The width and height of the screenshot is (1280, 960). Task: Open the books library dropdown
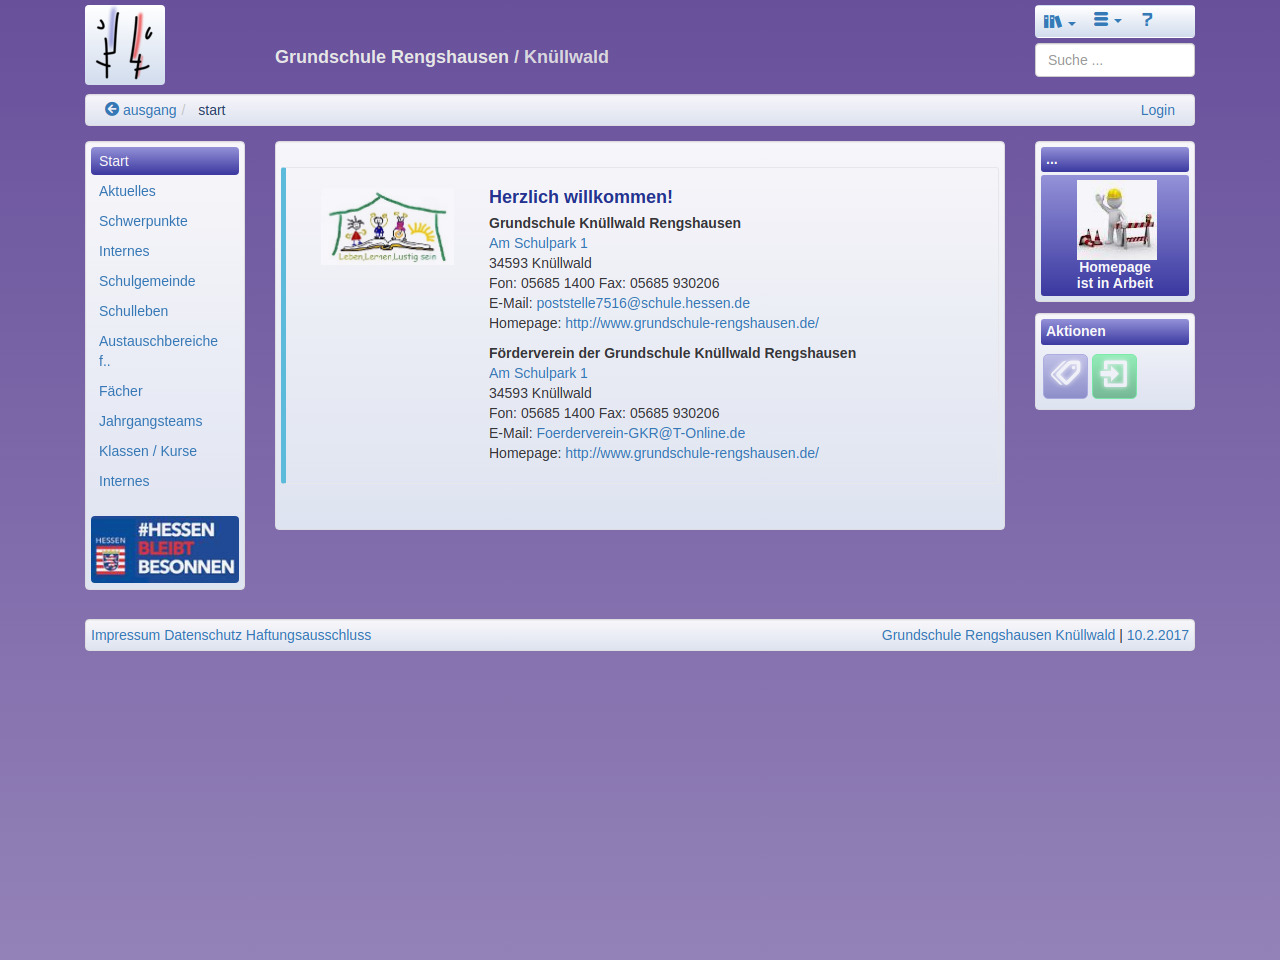[x=1058, y=21]
